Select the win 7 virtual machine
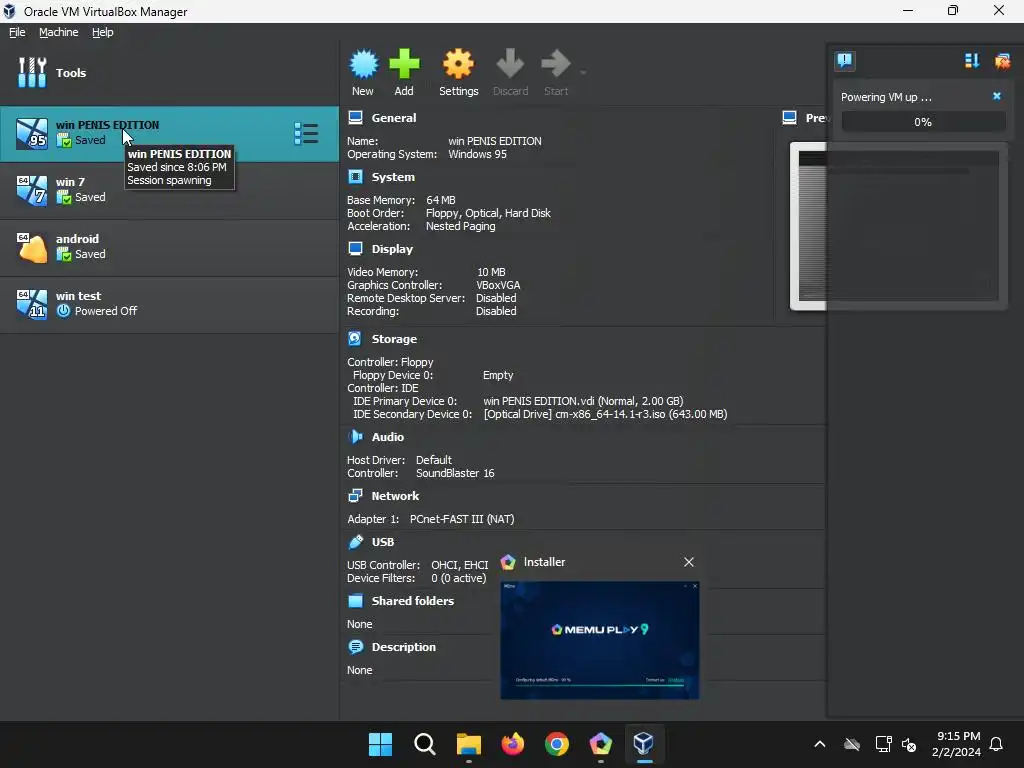1024x768 pixels. coord(170,190)
